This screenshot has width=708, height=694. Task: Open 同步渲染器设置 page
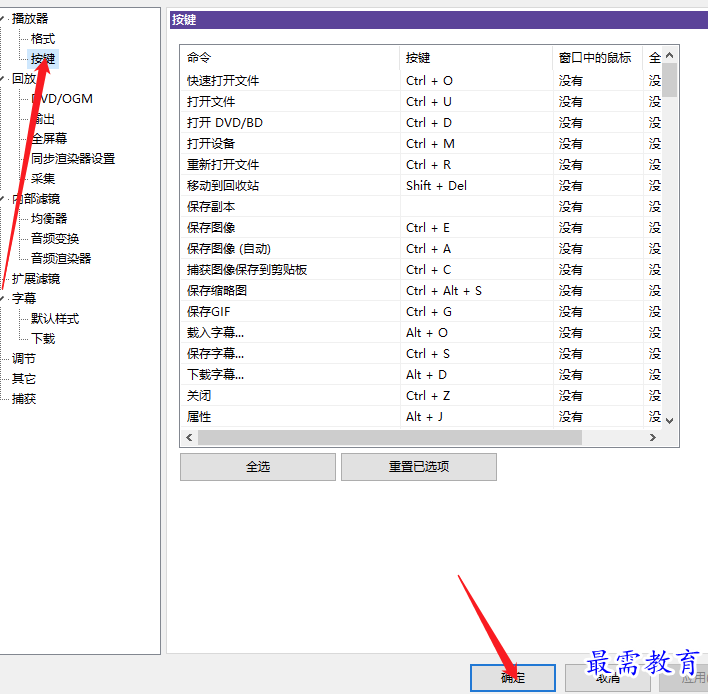click(73, 158)
